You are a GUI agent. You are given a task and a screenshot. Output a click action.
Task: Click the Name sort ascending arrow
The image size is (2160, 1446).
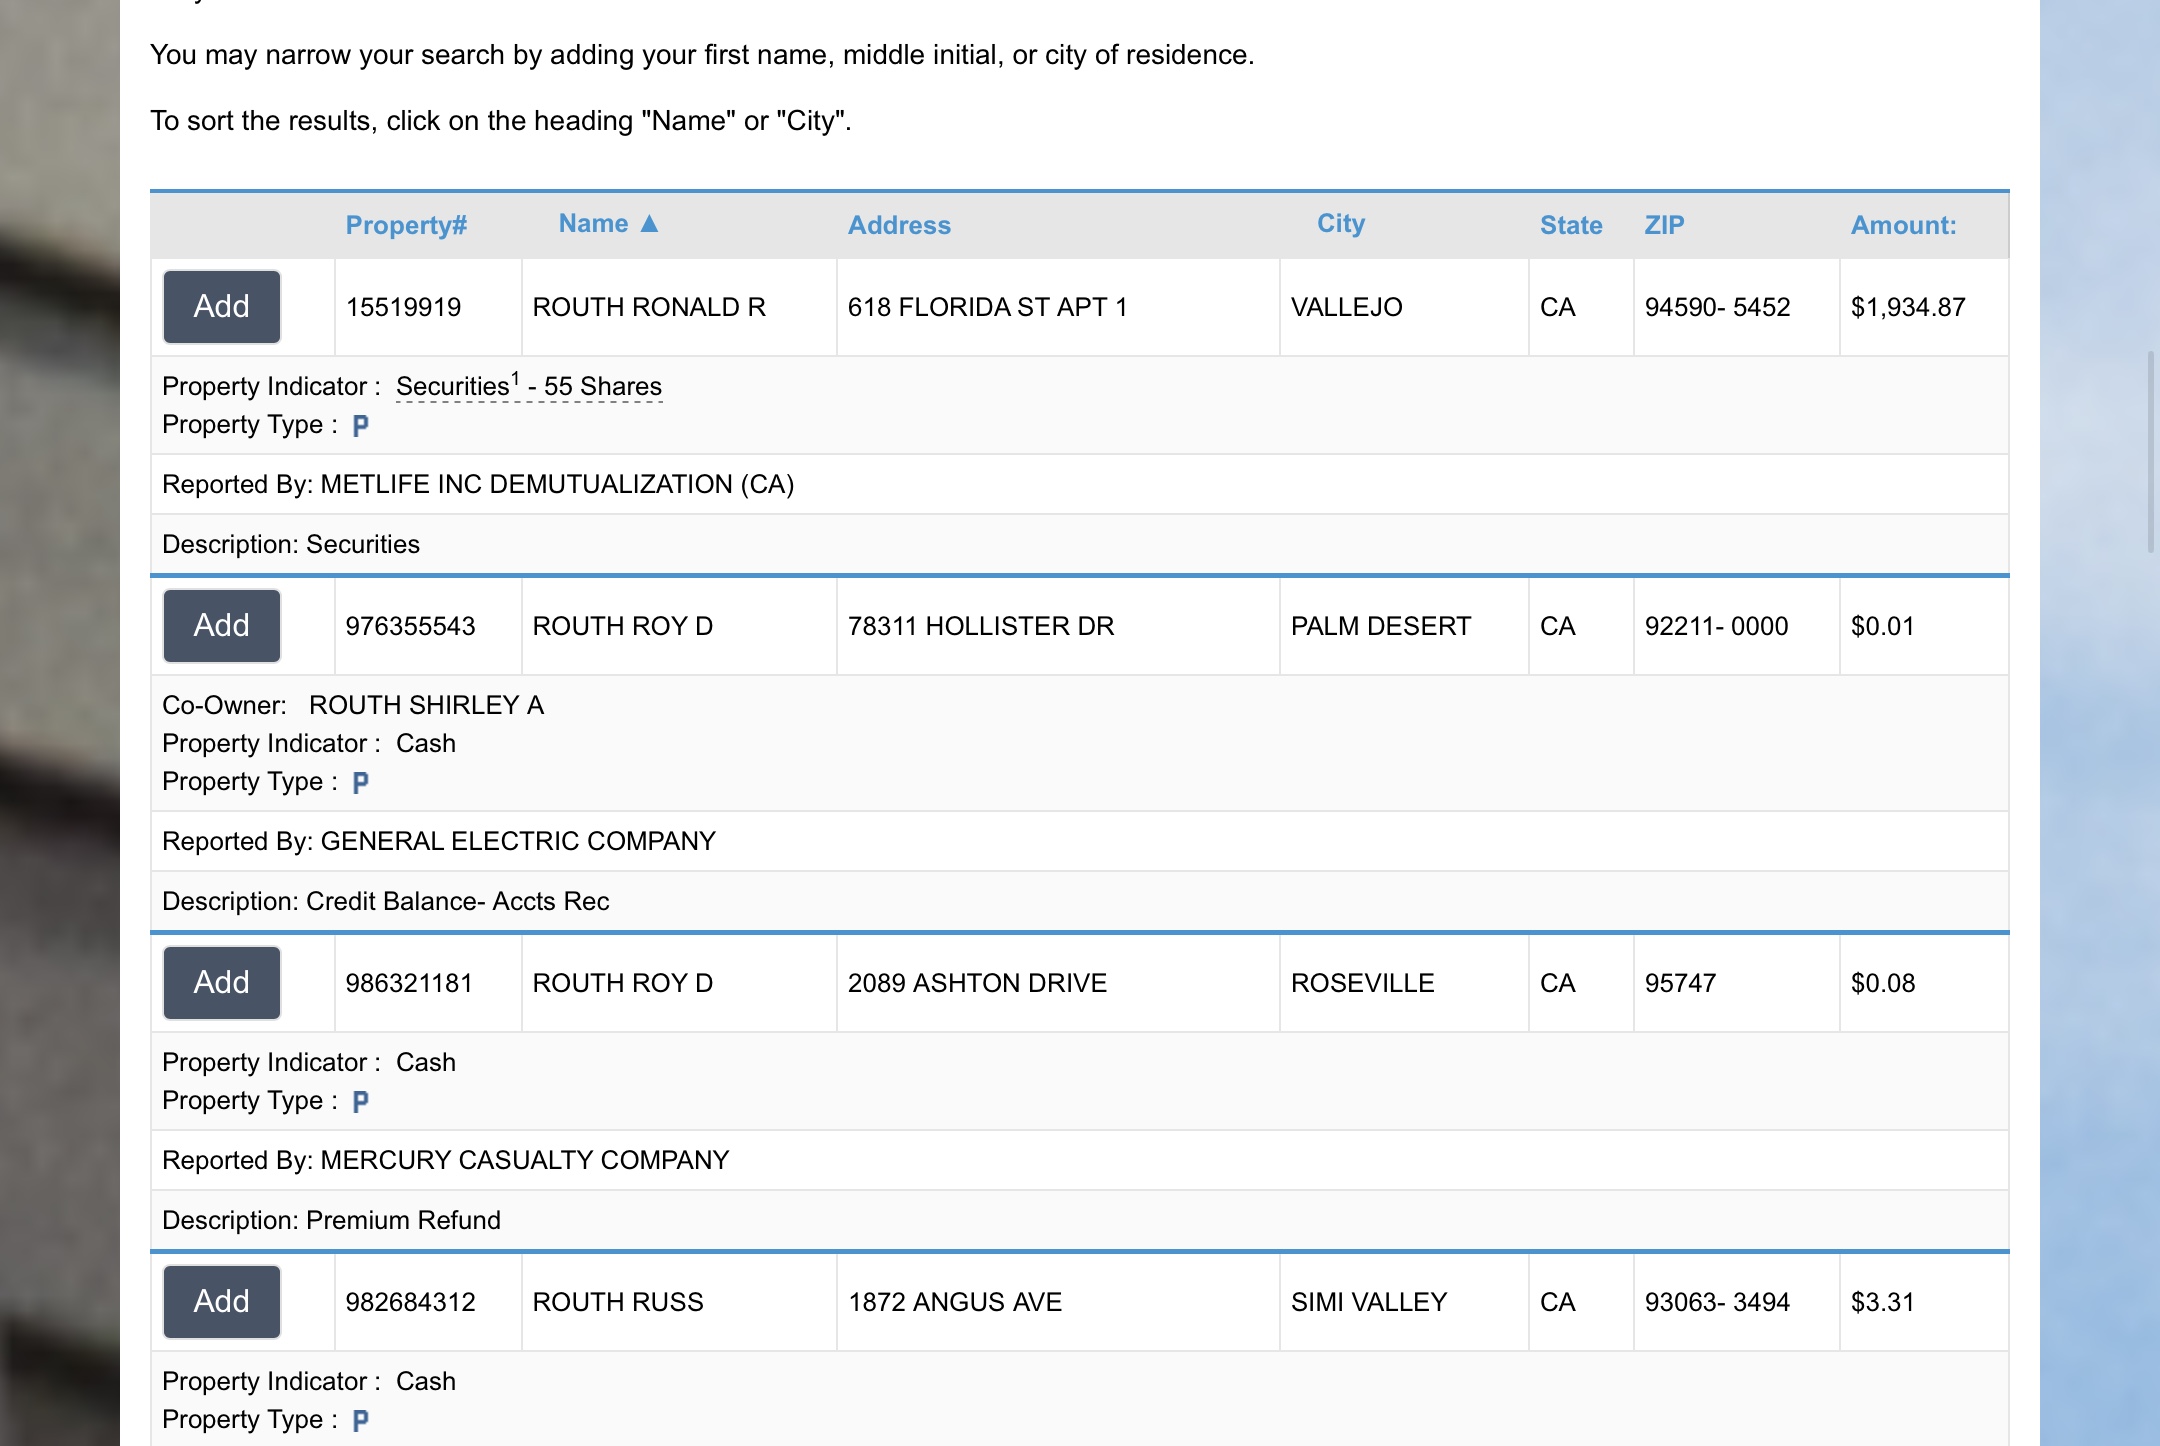click(649, 224)
